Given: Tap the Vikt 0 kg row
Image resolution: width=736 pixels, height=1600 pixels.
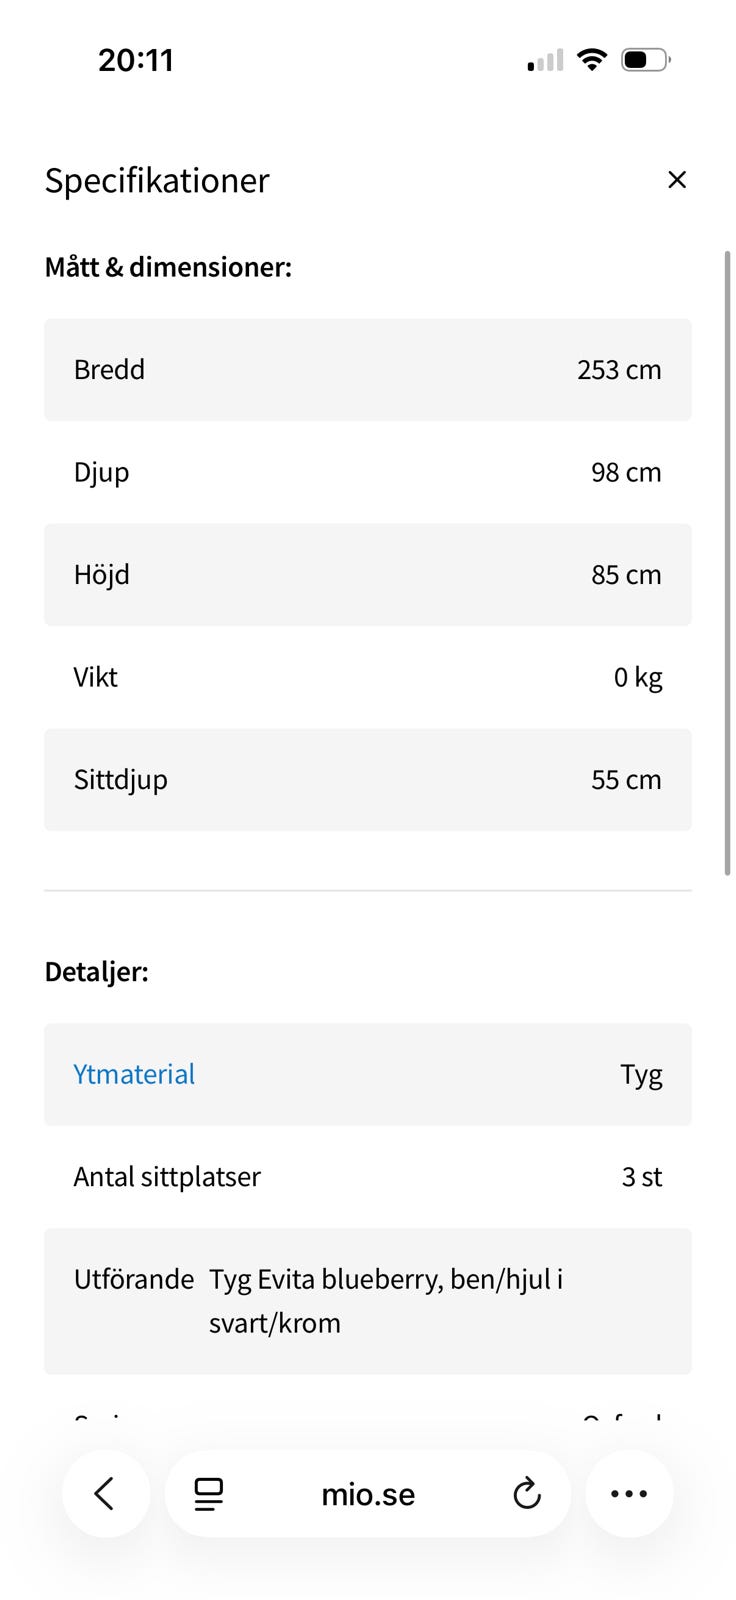Looking at the screenshot, I should (368, 677).
